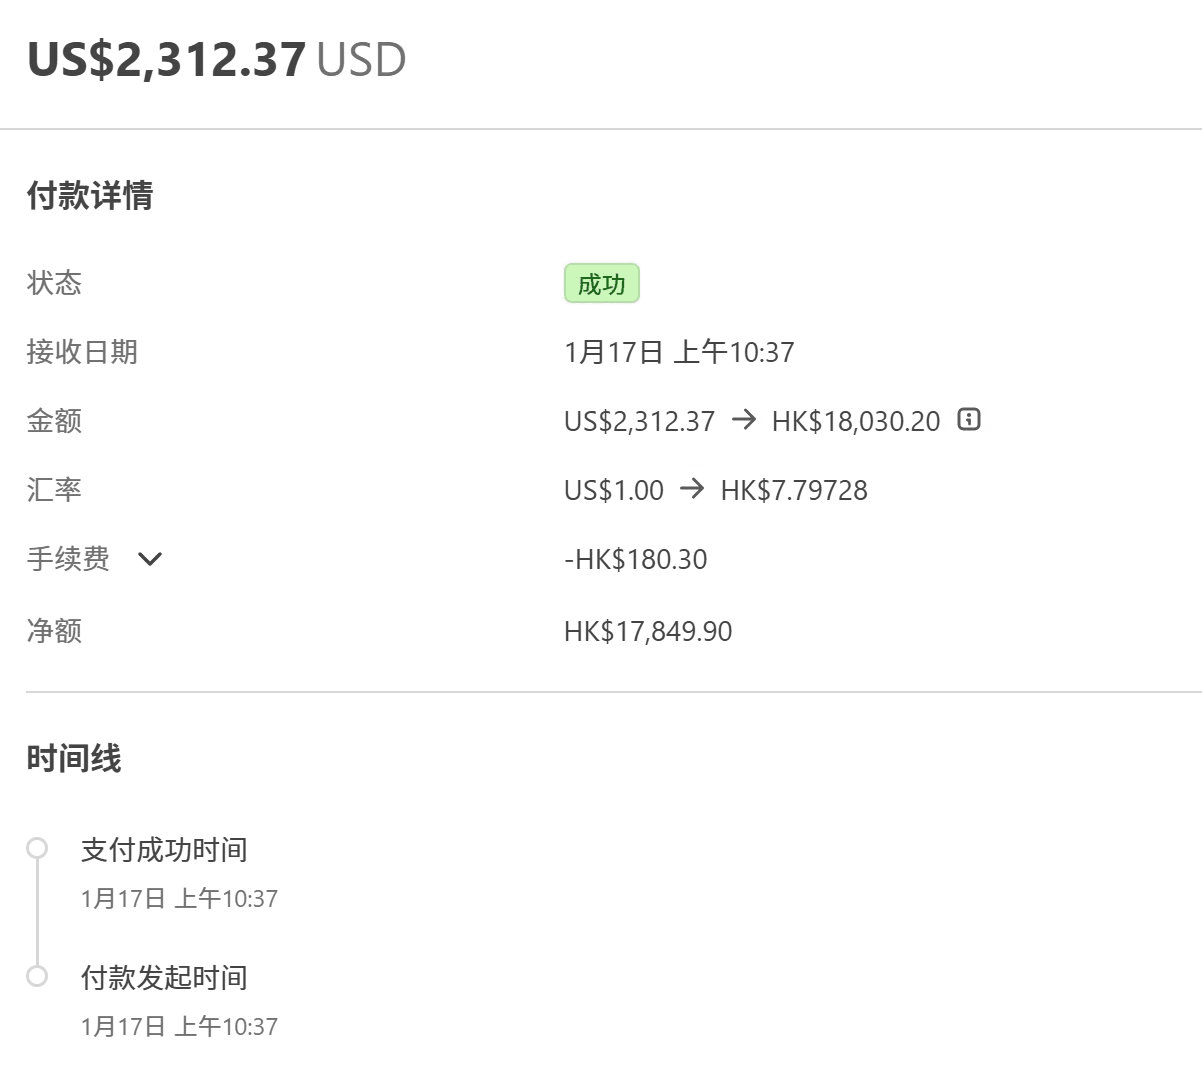Click the 净额 net amount HK$17,849.90
The image size is (1202, 1078).
(648, 630)
